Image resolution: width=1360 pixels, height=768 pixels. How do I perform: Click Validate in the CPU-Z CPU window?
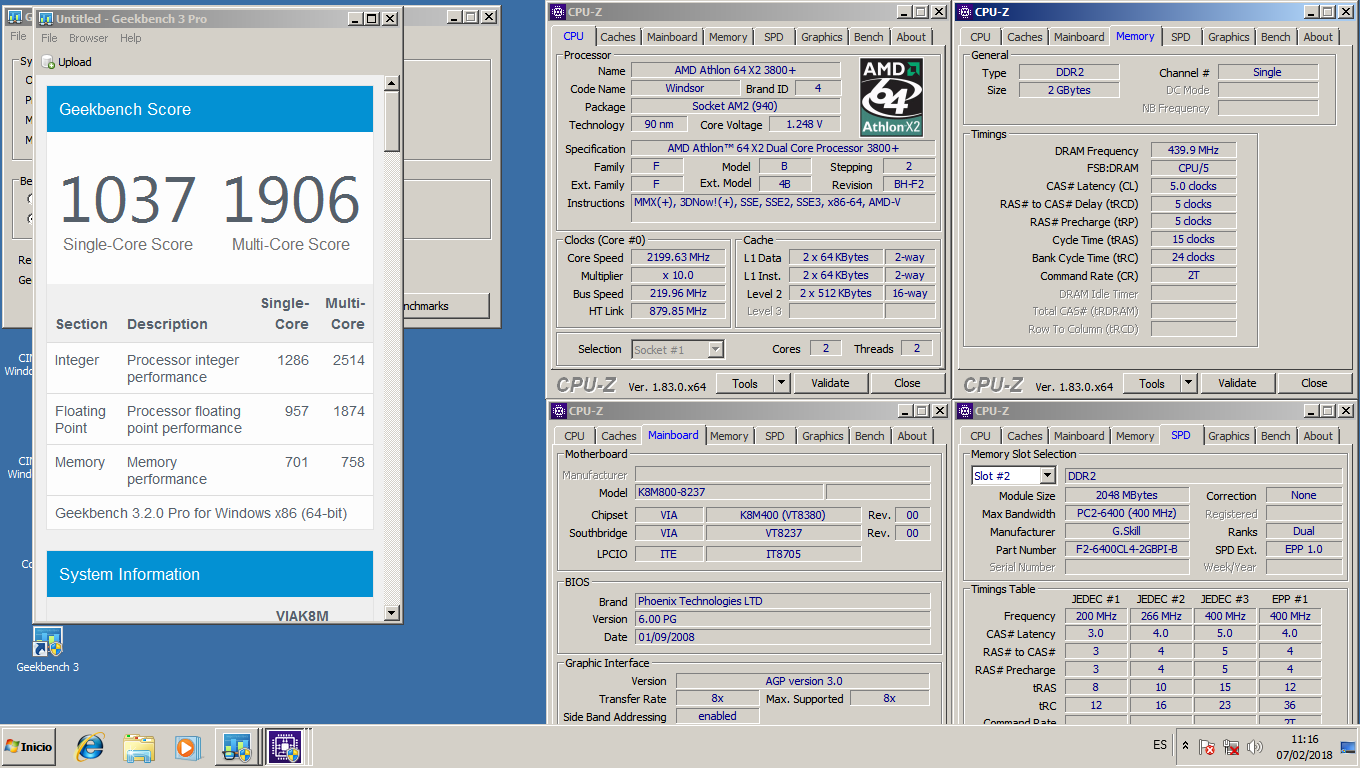click(x=830, y=383)
